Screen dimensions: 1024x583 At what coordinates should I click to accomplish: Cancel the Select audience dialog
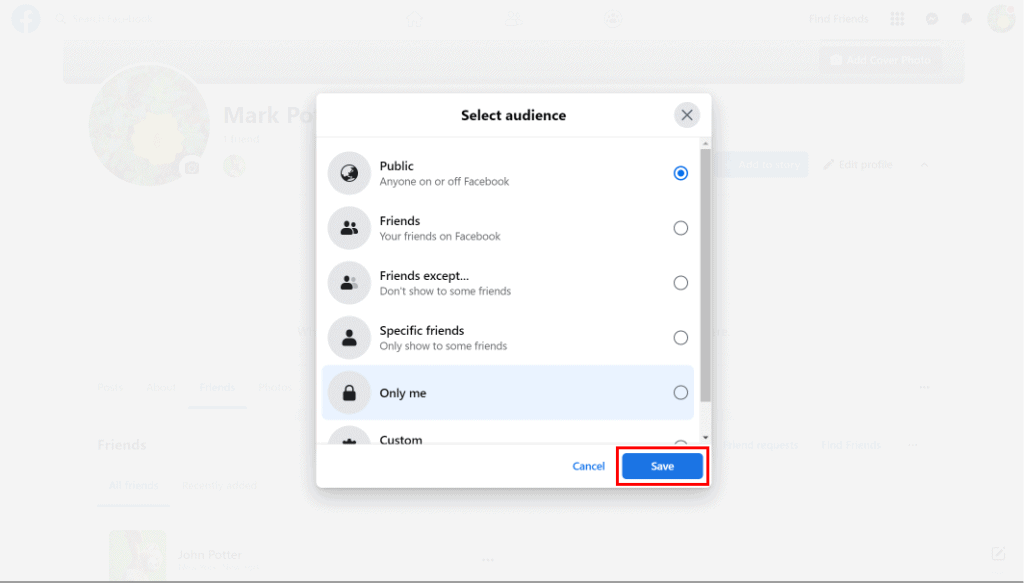click(x=588, y=465)
